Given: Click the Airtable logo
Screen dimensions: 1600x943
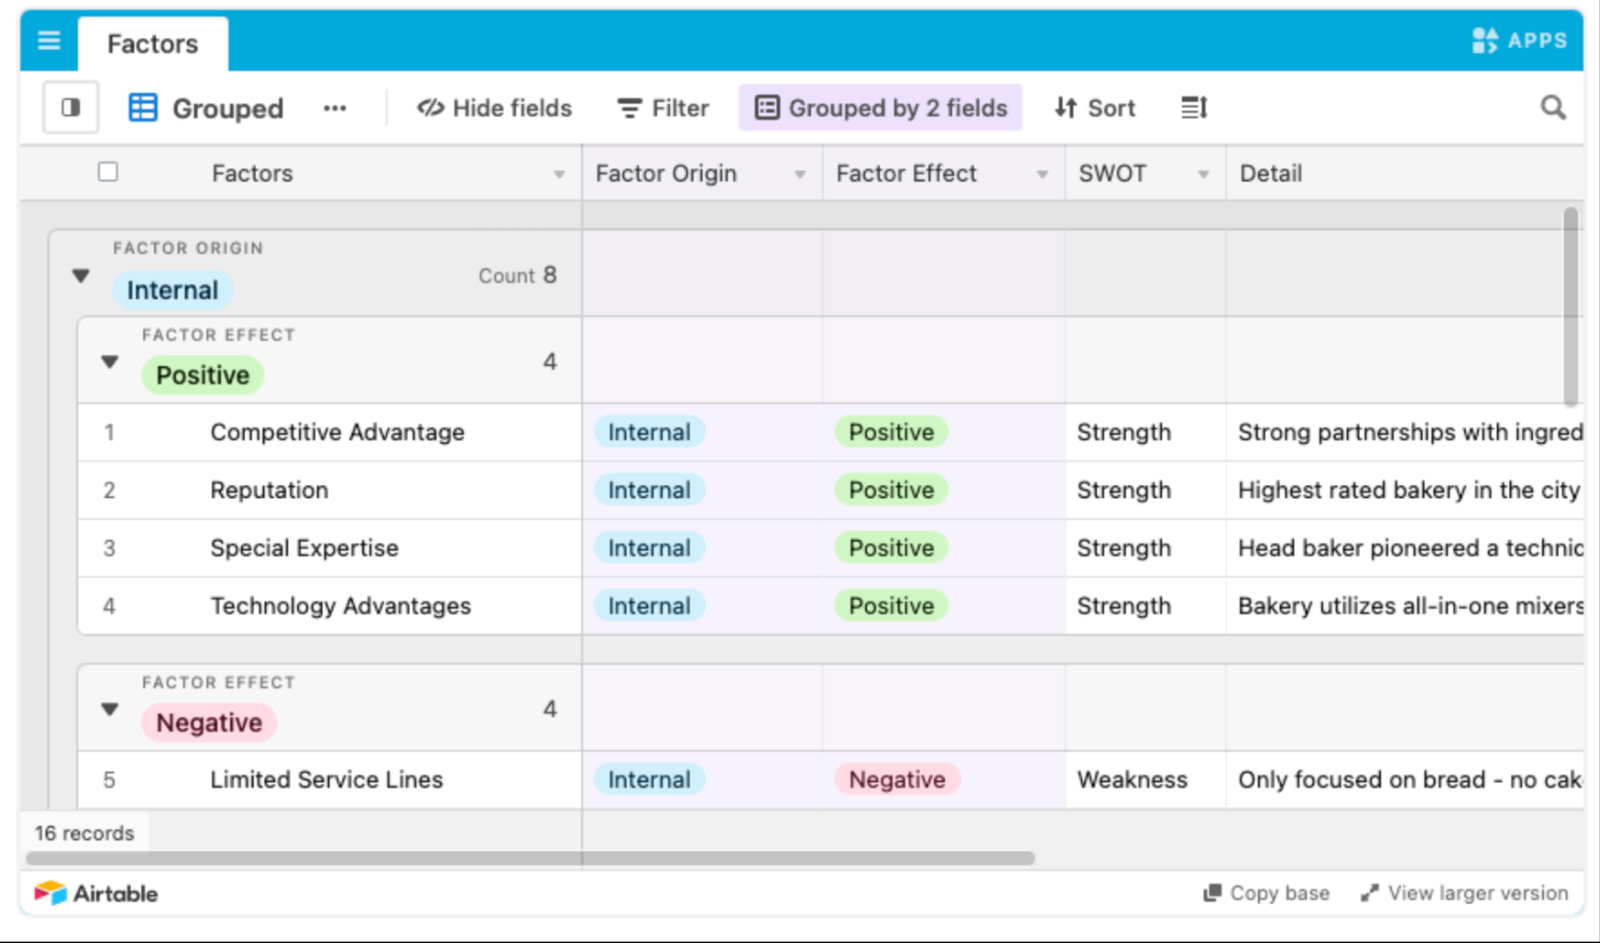Looking at the screenshot, I should [96, 893].
